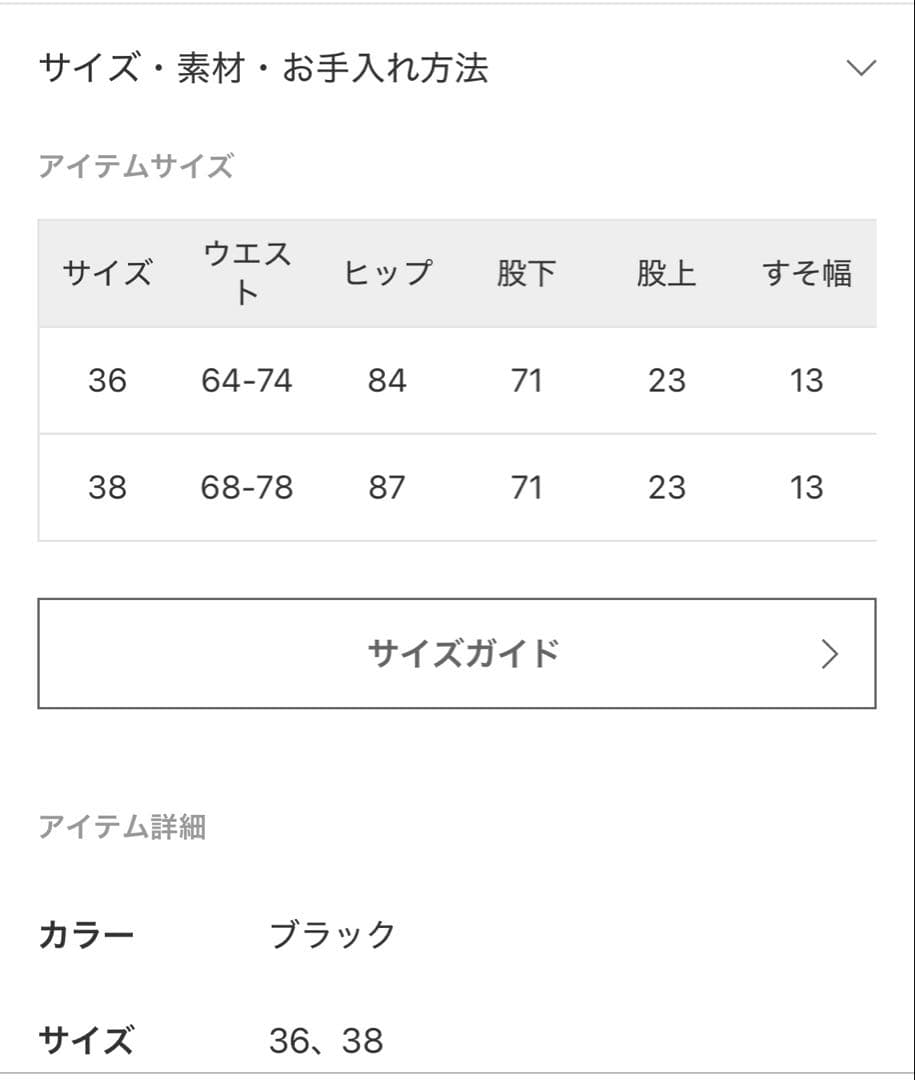Select size 38 row in the table
This screenshot has height=1080, width=915.
click(x=457, y=487)
